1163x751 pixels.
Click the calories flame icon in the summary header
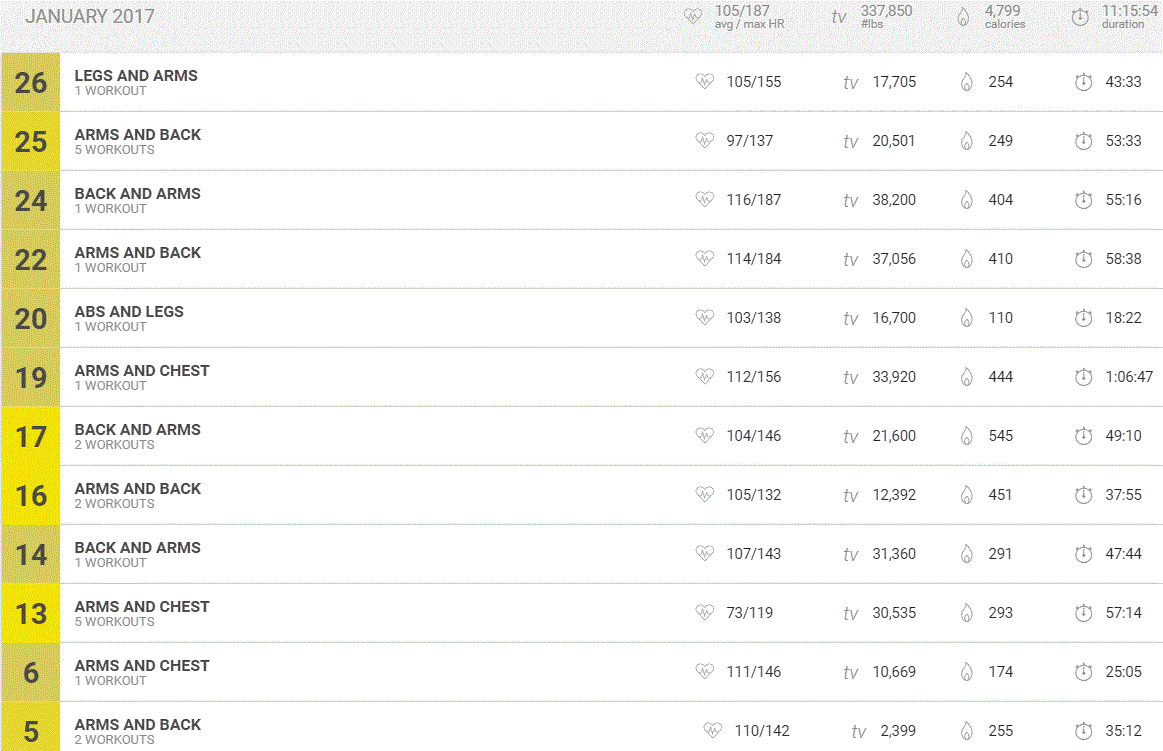click(963, 17)
